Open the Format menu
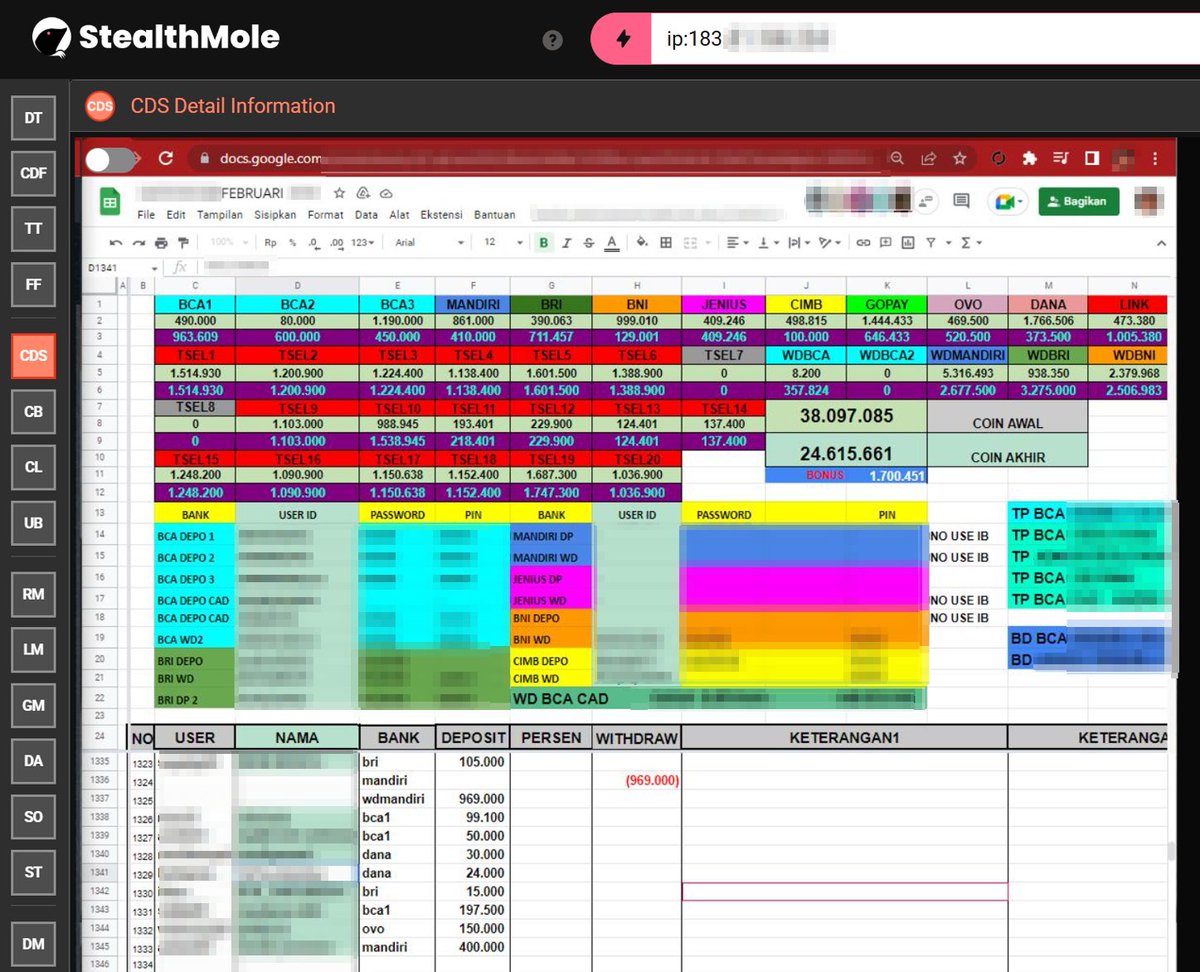 pyautogui.click(x=326, y=215)
